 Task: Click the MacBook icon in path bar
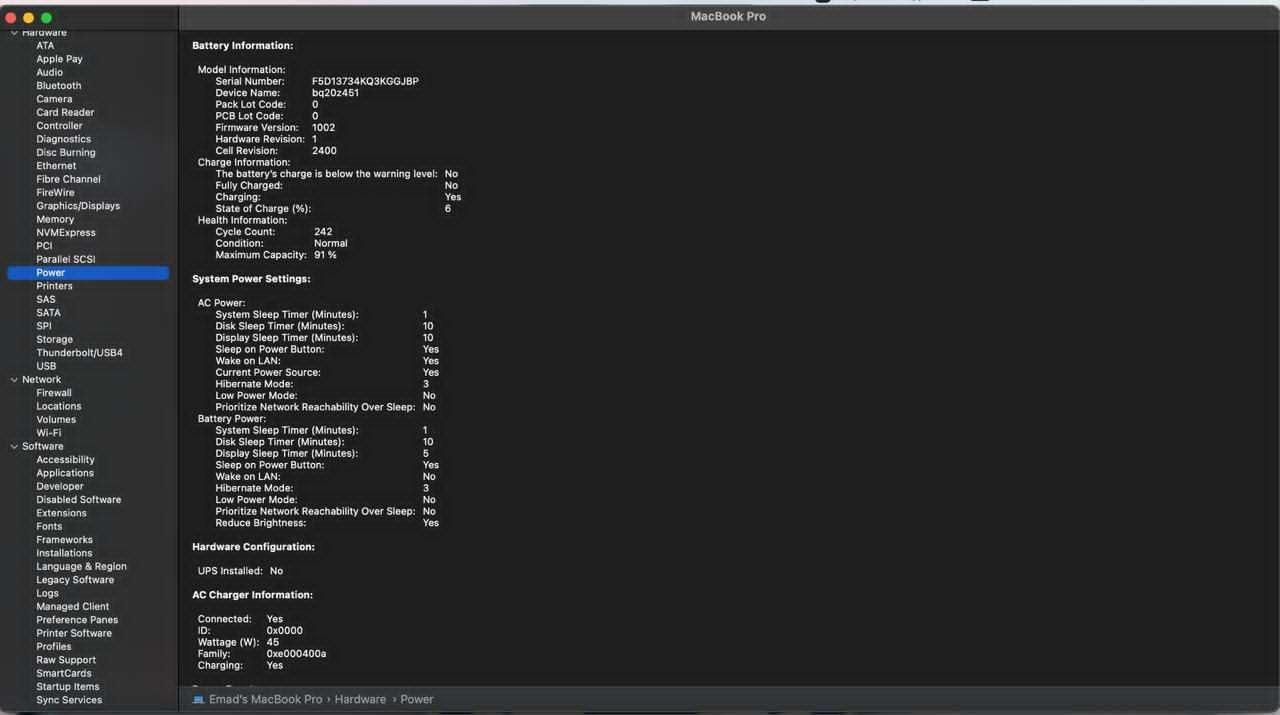click(x=198, y=700)
